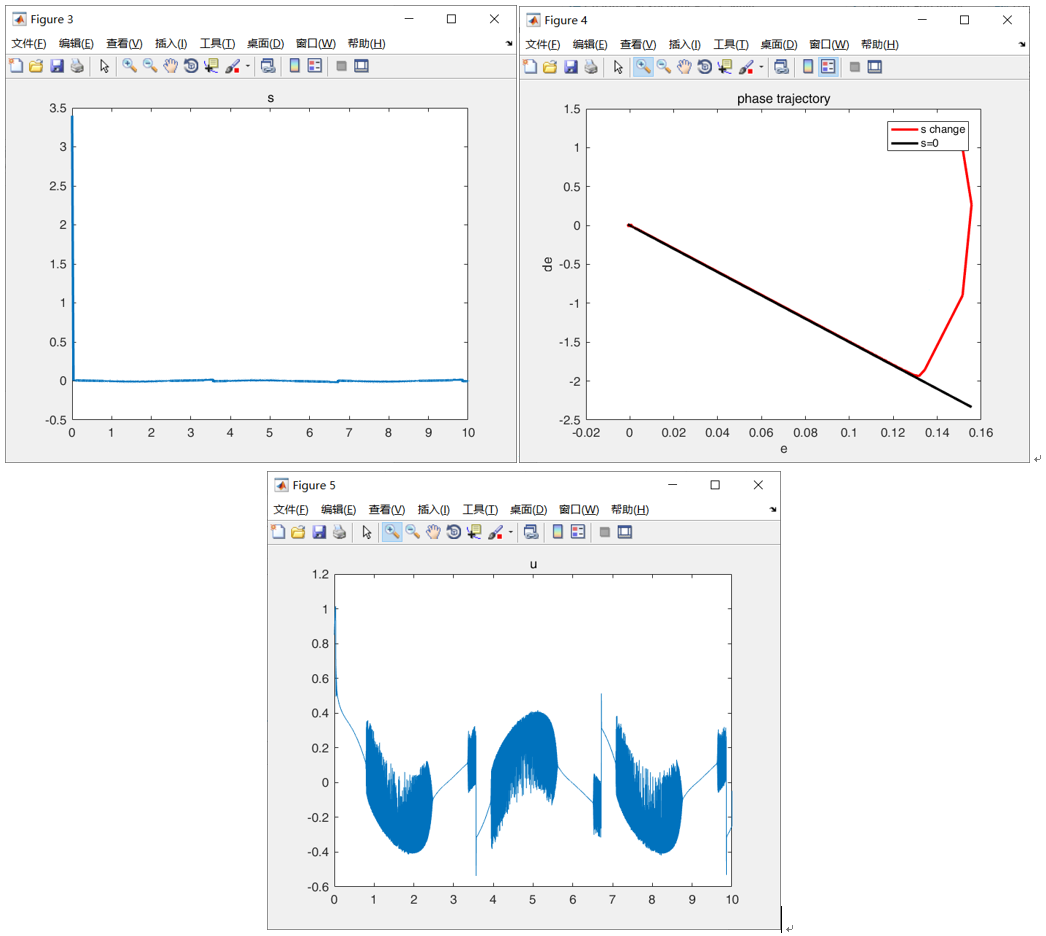
Task: Activate the Pan tool in Figure 5
Action: click(433, 532)
